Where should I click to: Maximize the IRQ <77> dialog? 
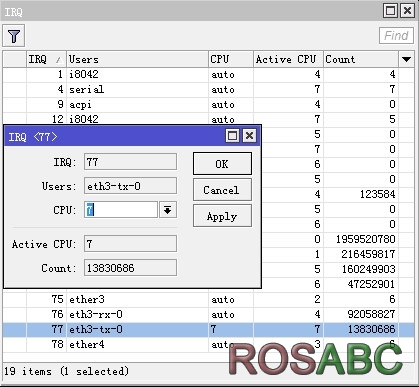(232, 136)
